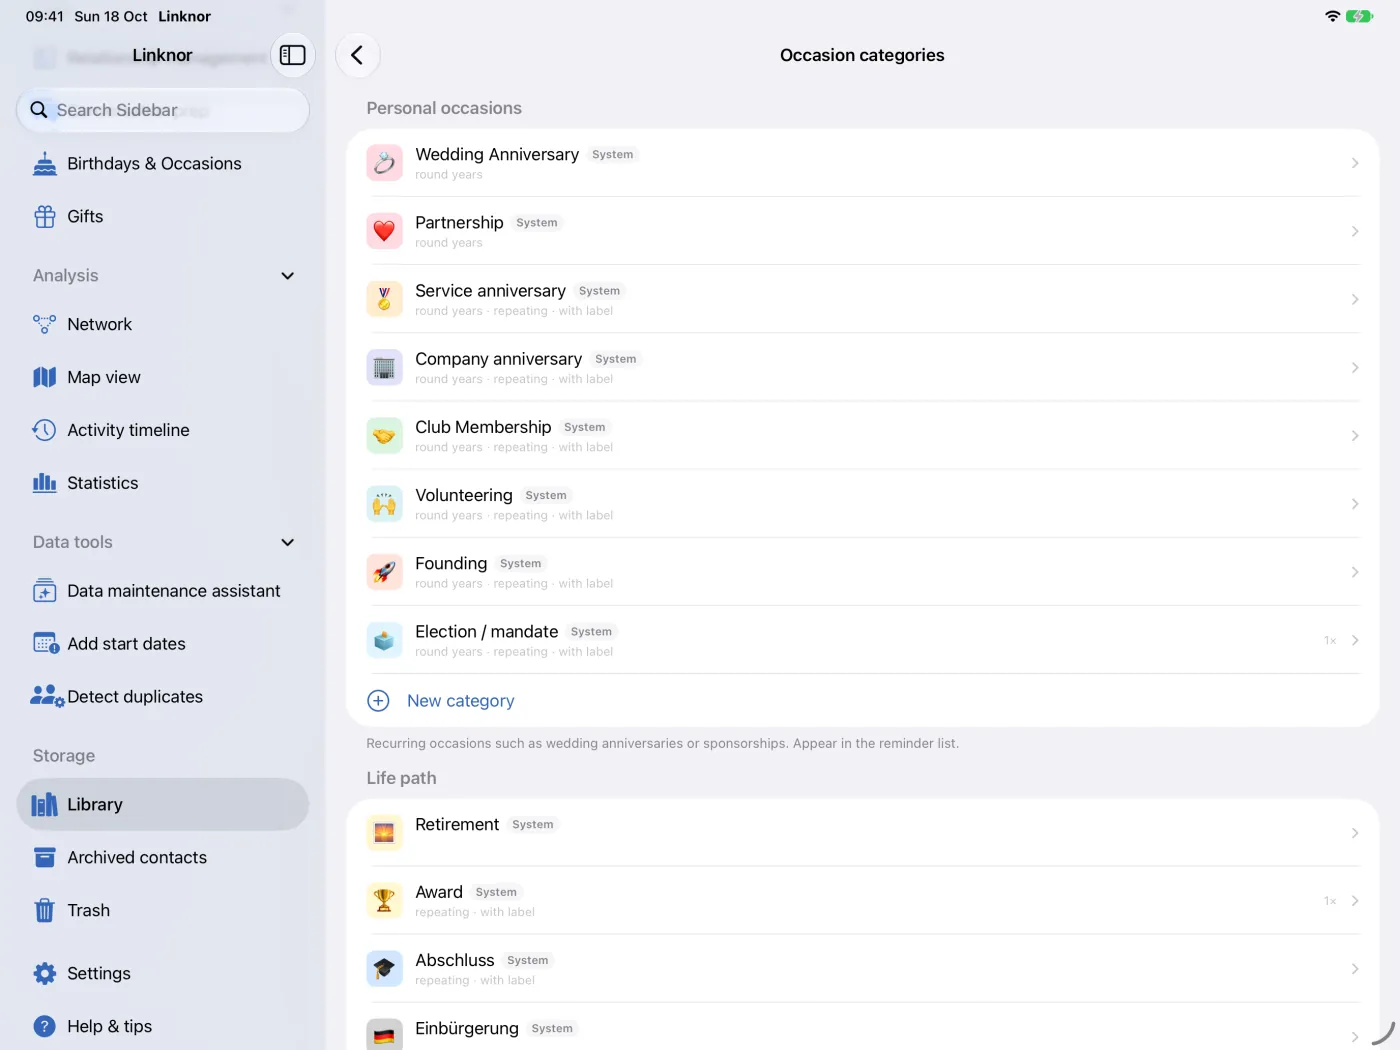The image size is (1400, 1050).
Task: Open Archived contacts
Action: coord(162,858)
